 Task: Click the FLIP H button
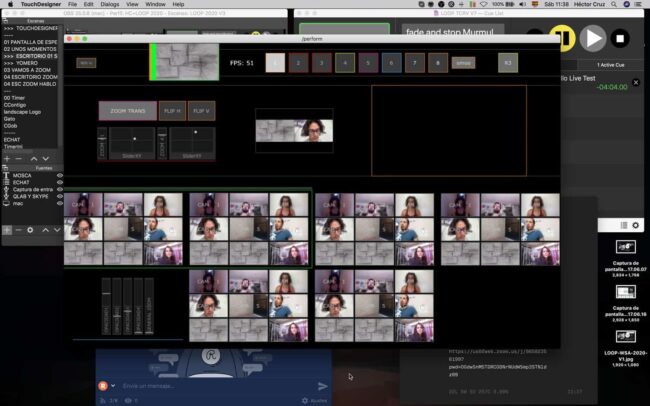173,110
